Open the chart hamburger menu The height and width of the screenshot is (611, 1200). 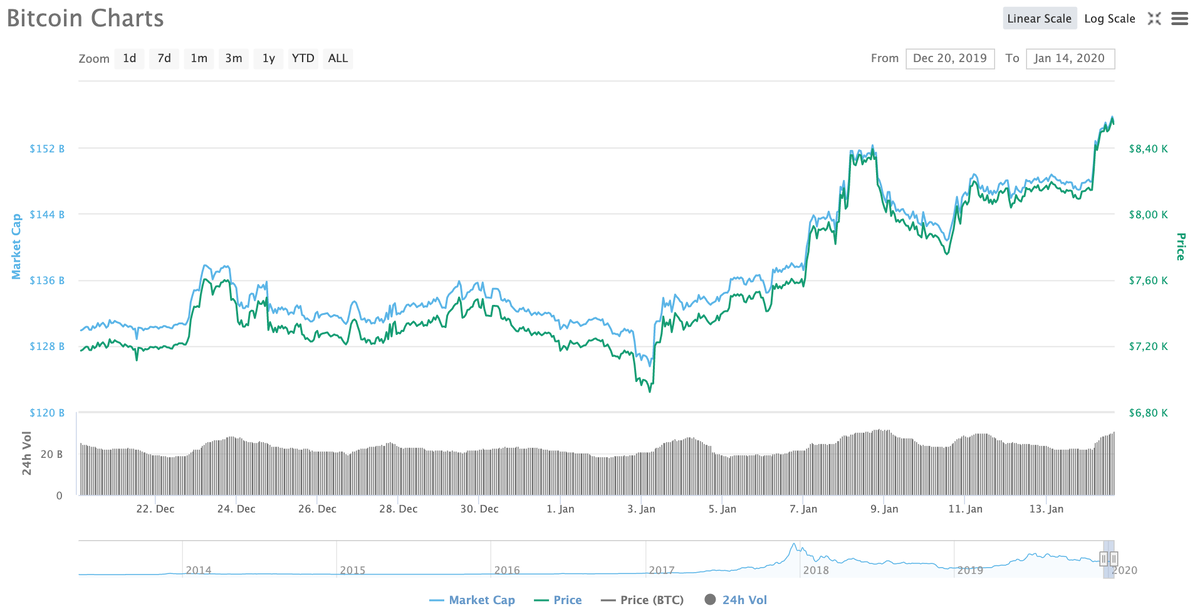click(x=1179, y=19)
